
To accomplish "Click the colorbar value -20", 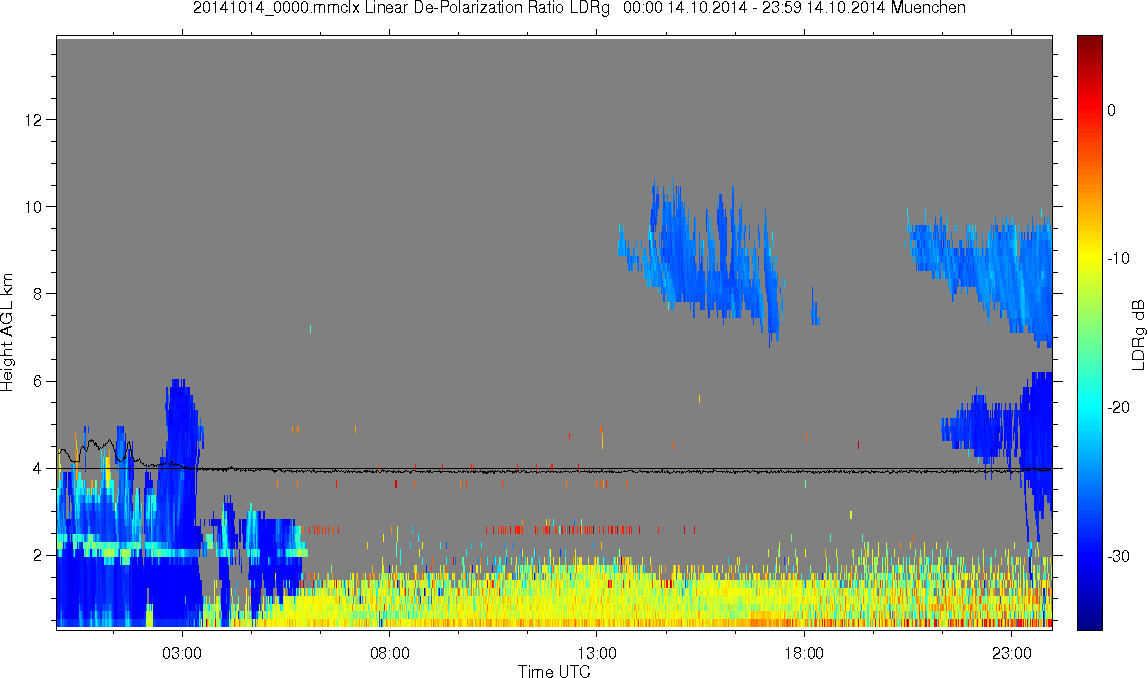I will coord(1118,407).
